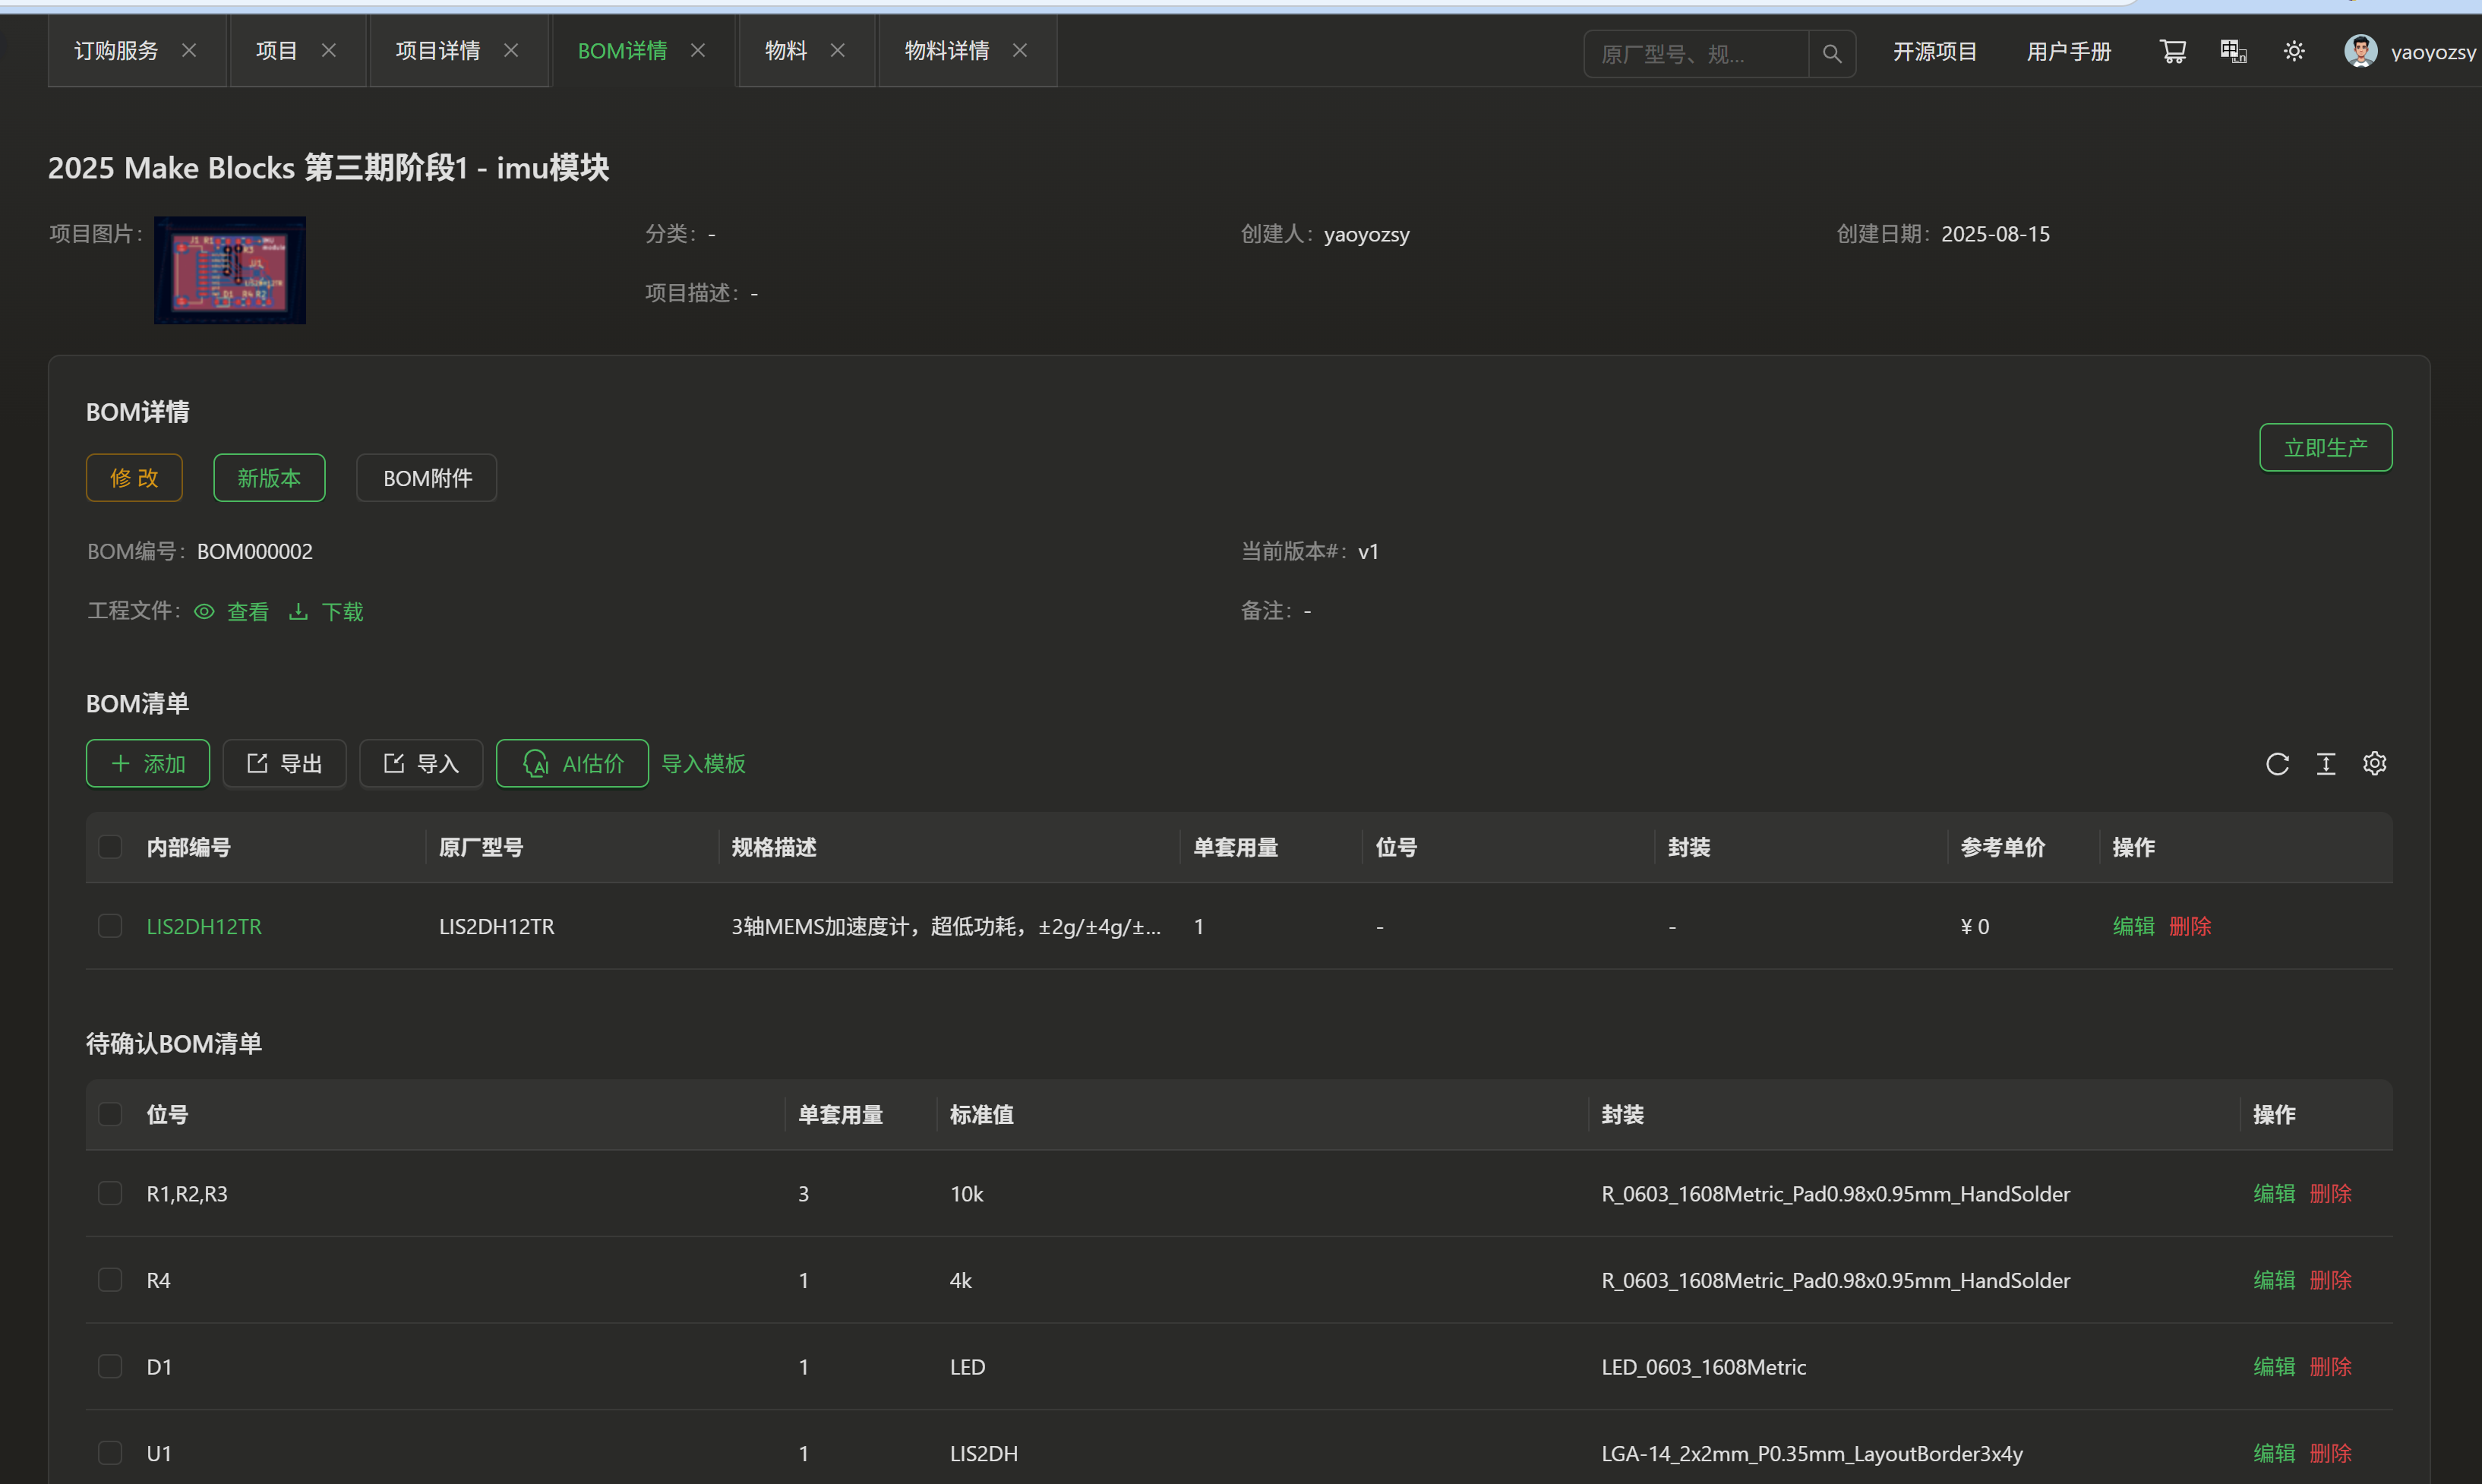Click the 立即生产 button
2482x1484 pixels.
coord(2325,447)
